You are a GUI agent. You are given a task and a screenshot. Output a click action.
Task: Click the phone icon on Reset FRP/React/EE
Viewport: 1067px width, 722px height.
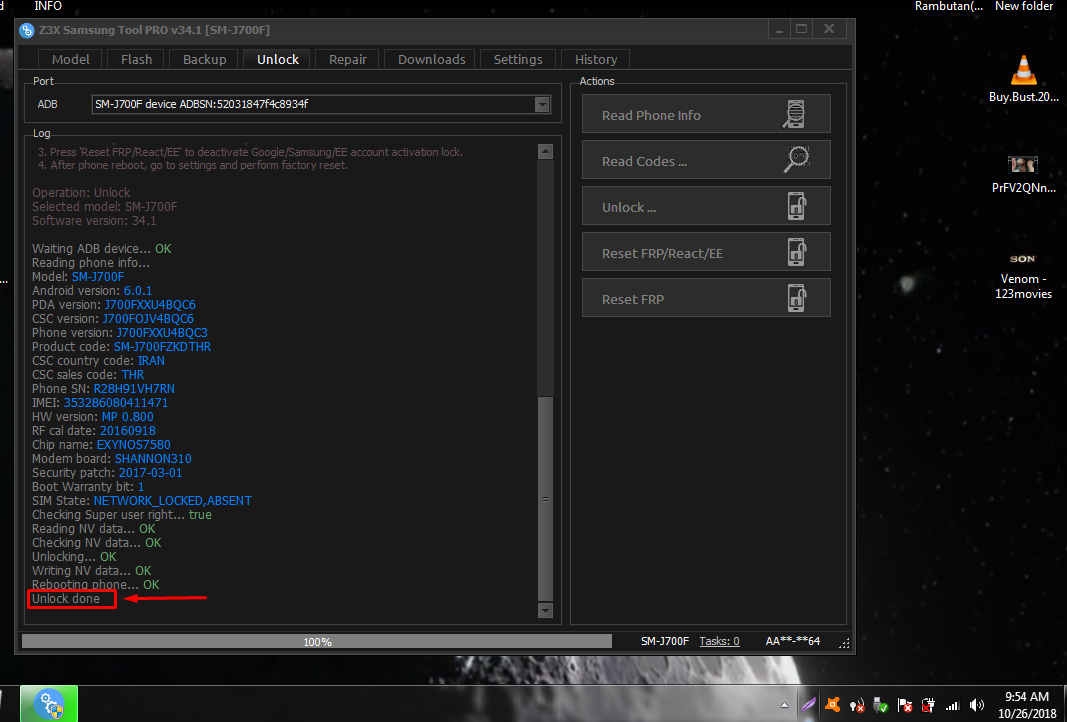(x=797, y=252)
